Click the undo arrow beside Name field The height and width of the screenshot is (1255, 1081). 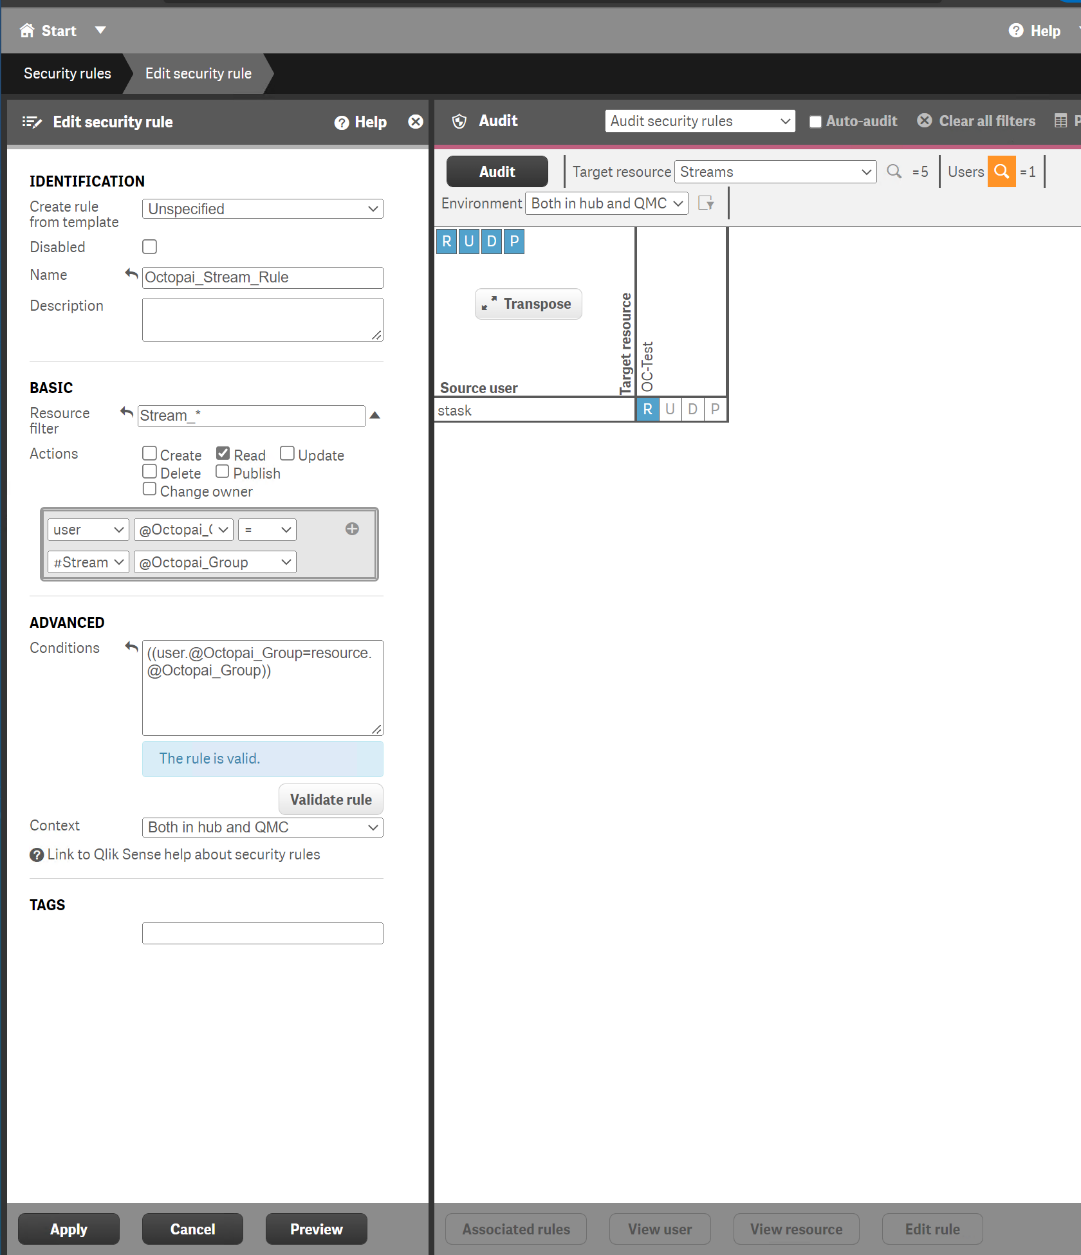point(131,275)
